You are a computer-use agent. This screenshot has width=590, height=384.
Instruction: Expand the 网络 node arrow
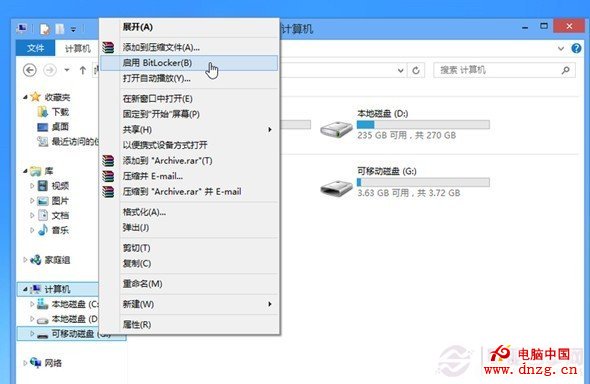(x=25, y=363)
